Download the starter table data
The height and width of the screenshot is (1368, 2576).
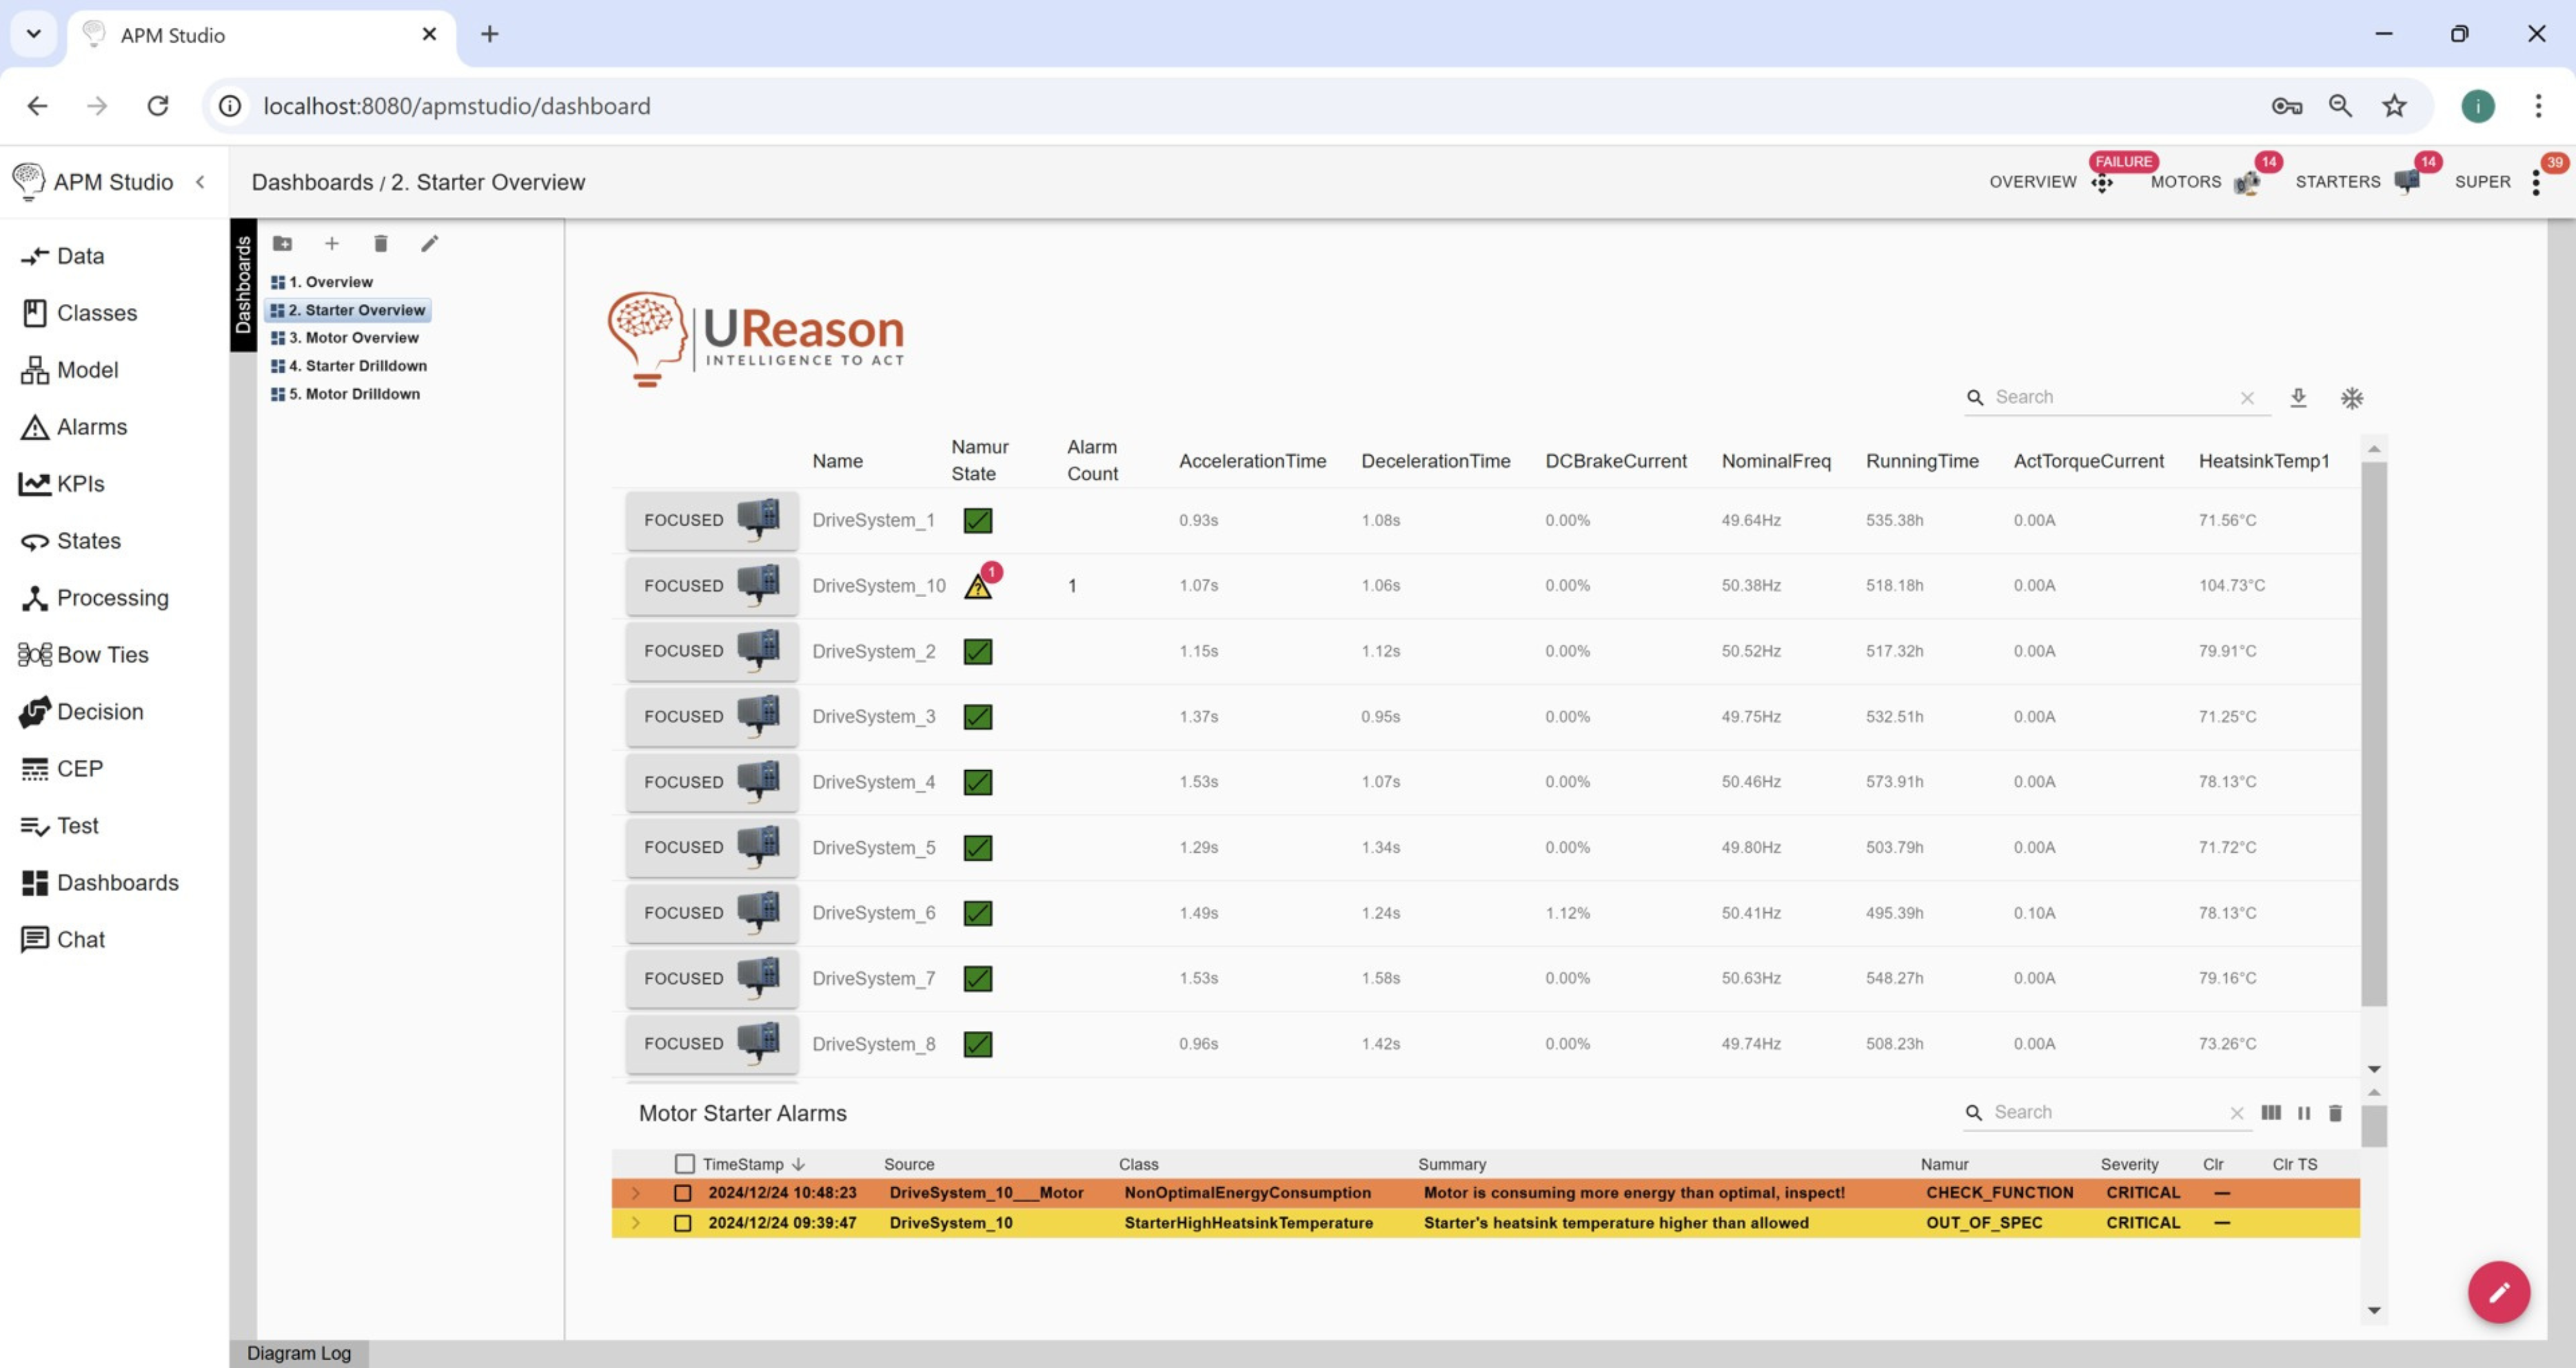(2298, 397)
